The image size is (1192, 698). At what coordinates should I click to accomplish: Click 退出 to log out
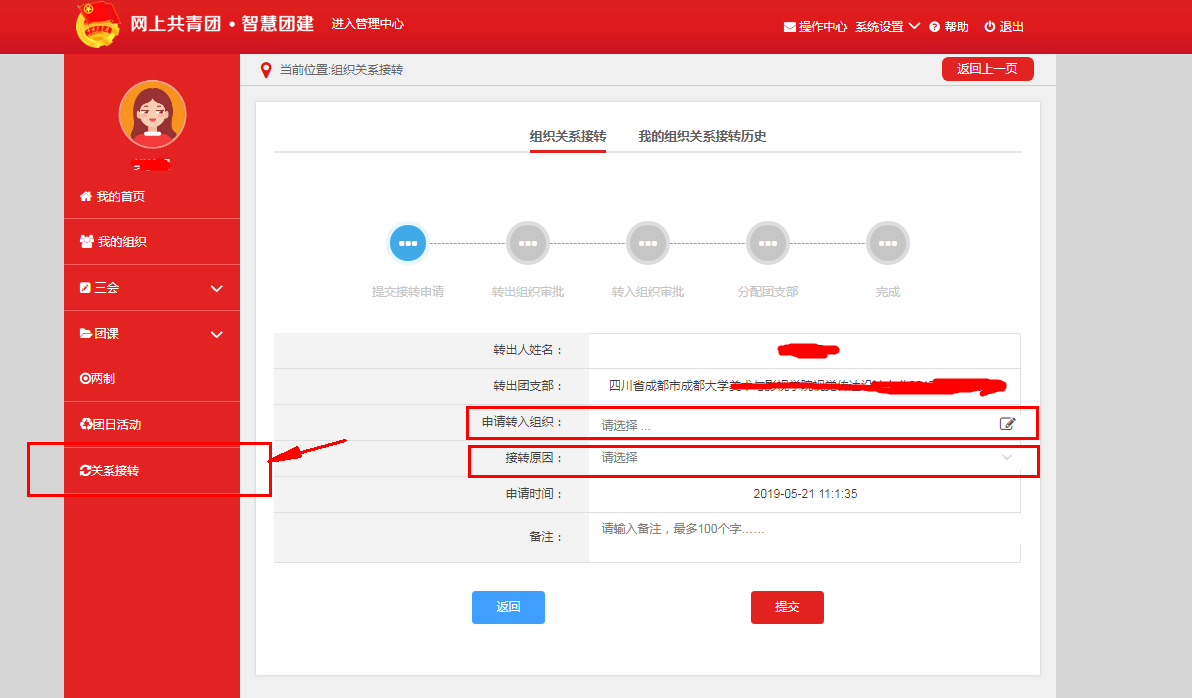[x=1003, y=27]
